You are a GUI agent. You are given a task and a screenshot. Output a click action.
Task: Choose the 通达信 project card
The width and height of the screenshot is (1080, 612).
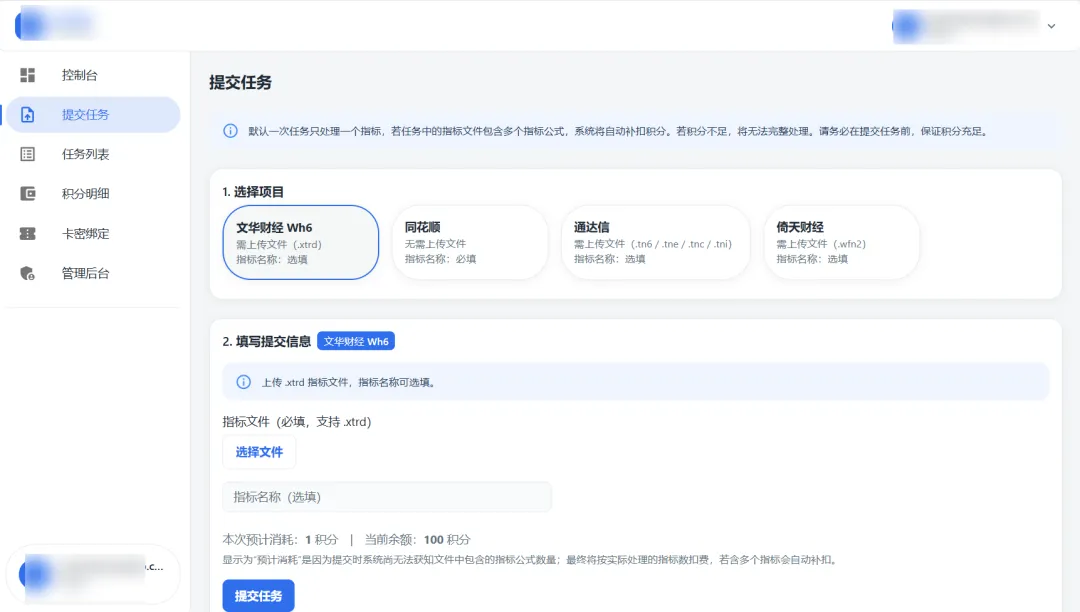click(x=655, y=242)
